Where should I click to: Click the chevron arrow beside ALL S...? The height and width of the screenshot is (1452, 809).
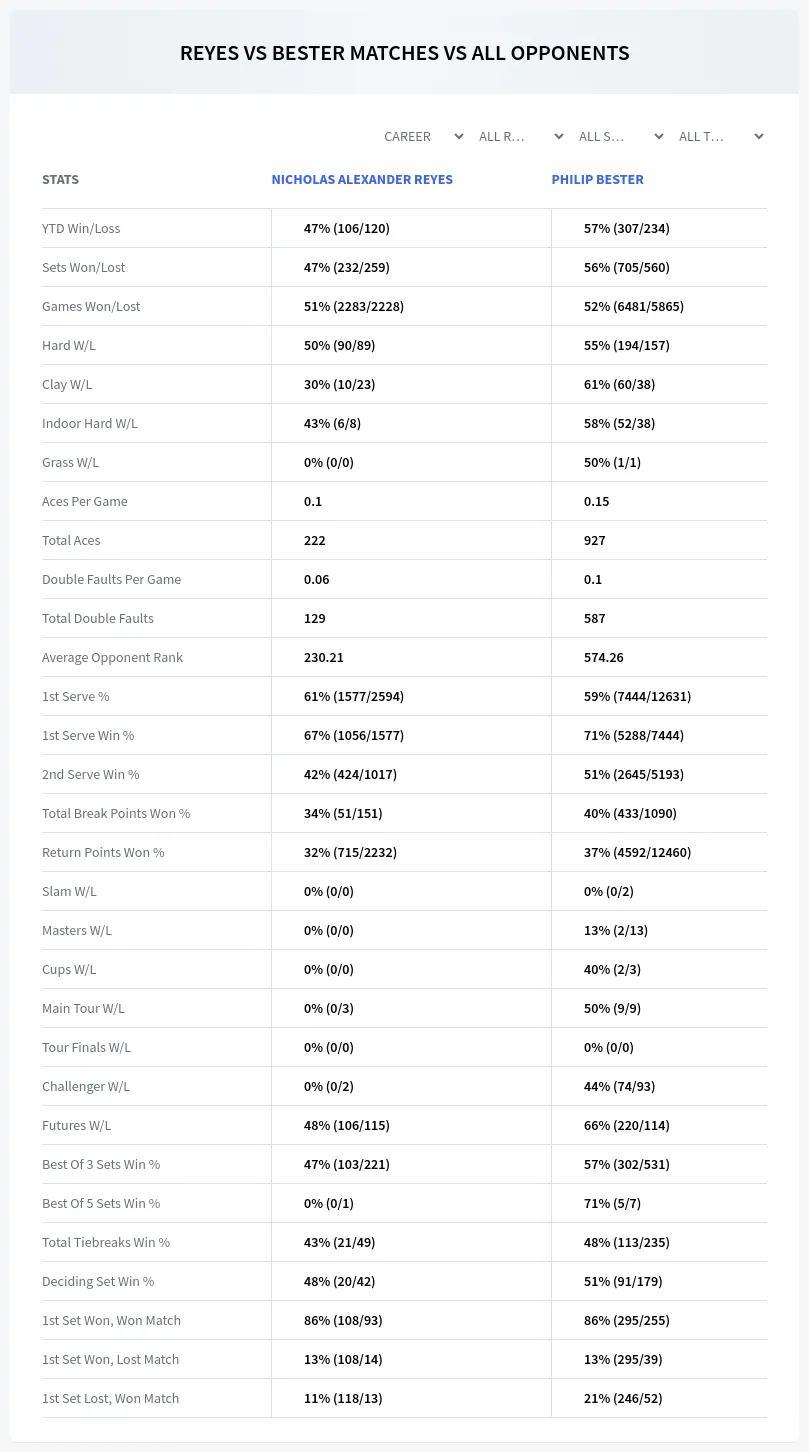point(659,136)
